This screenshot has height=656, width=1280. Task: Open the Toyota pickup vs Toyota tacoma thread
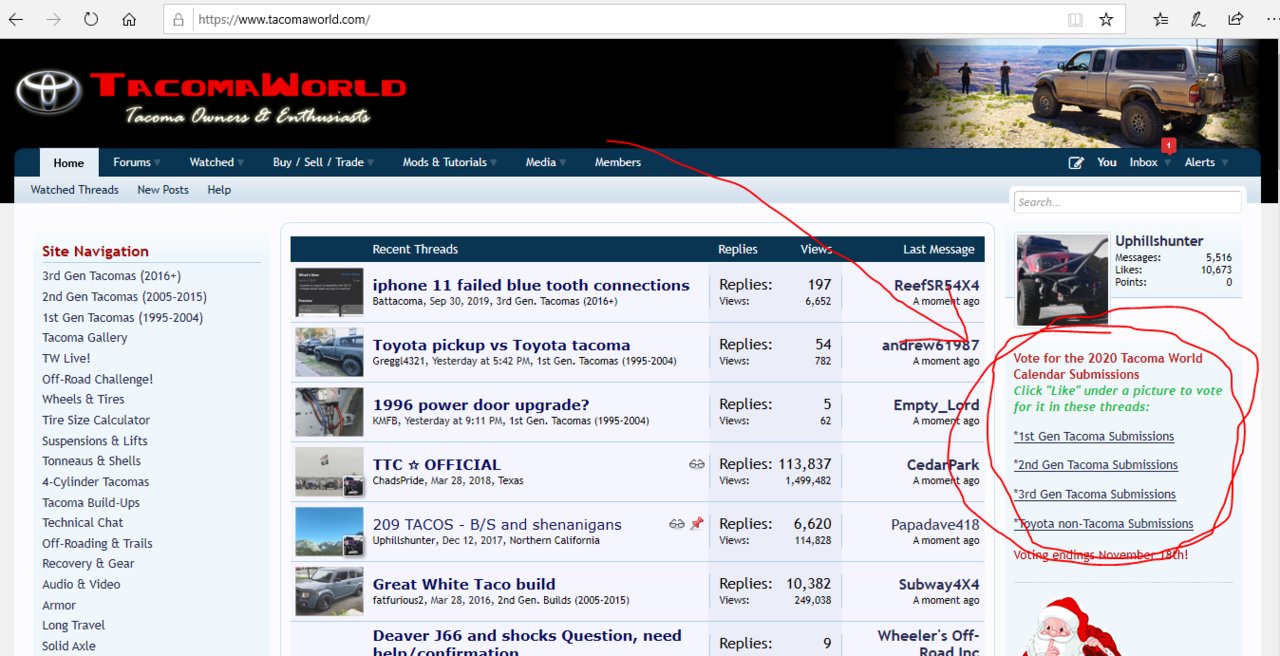[502, 345]
